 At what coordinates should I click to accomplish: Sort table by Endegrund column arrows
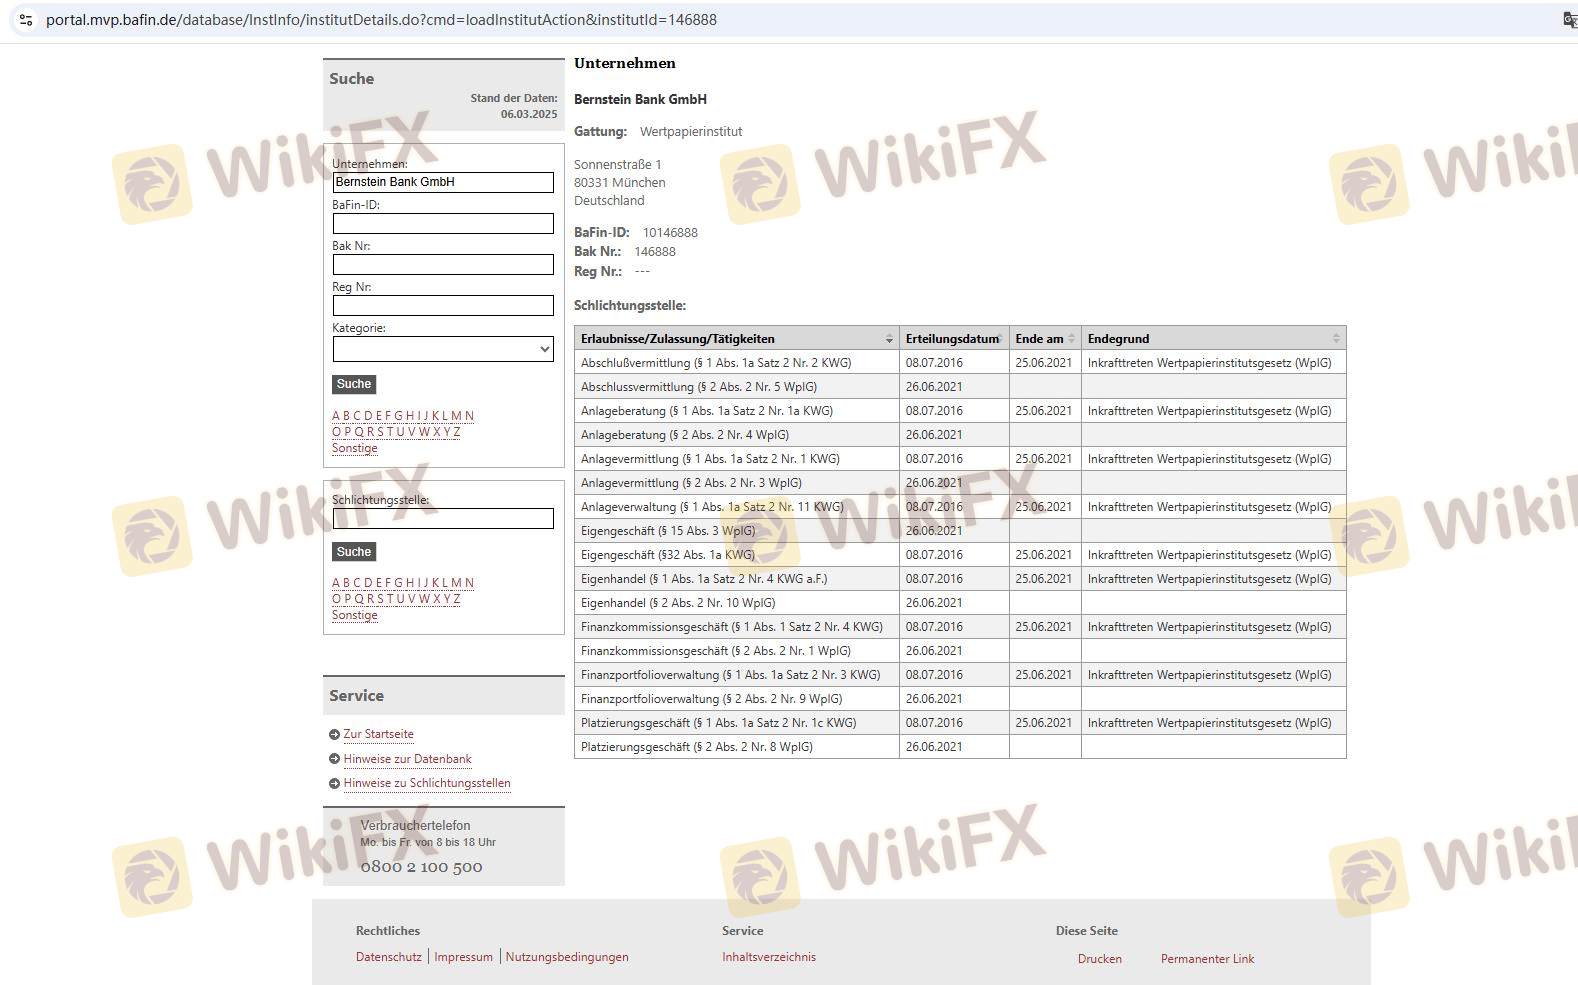1335,339
